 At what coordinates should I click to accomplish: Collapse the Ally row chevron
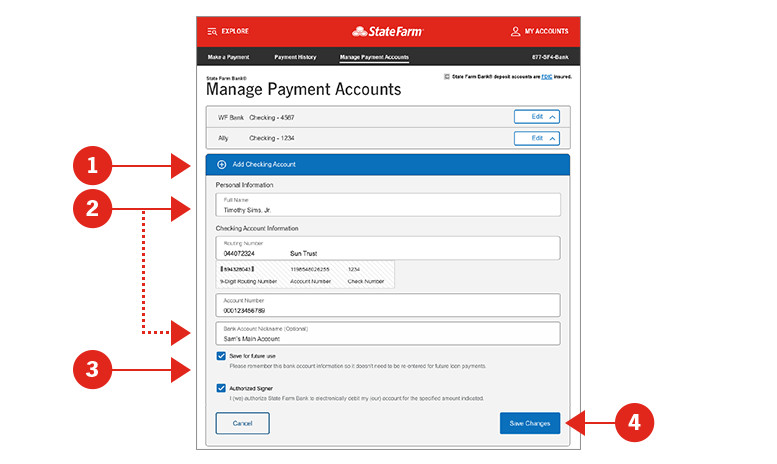(x=552, y=139)
